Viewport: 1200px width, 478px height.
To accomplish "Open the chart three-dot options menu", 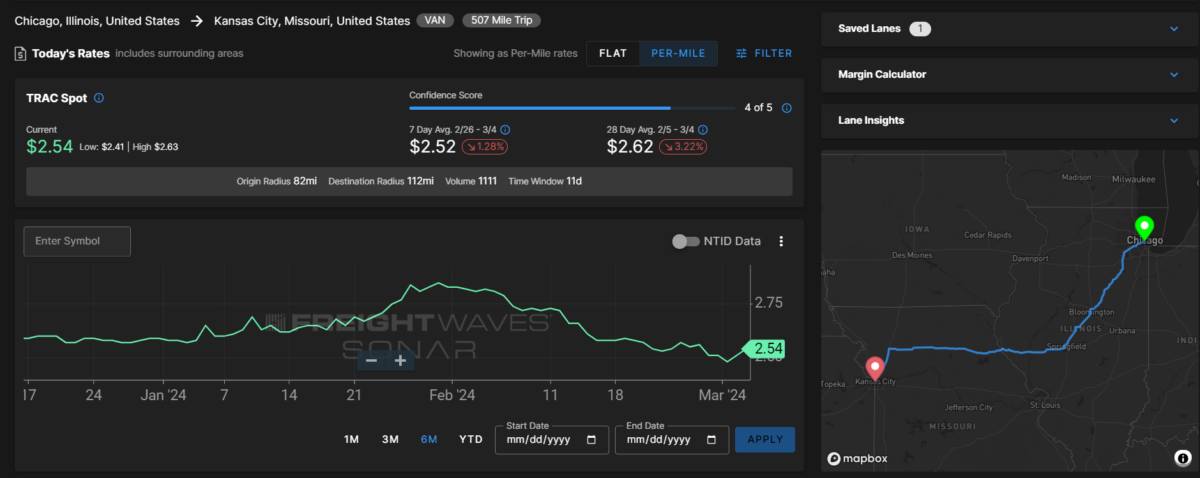I will click(x=782, y=241).
